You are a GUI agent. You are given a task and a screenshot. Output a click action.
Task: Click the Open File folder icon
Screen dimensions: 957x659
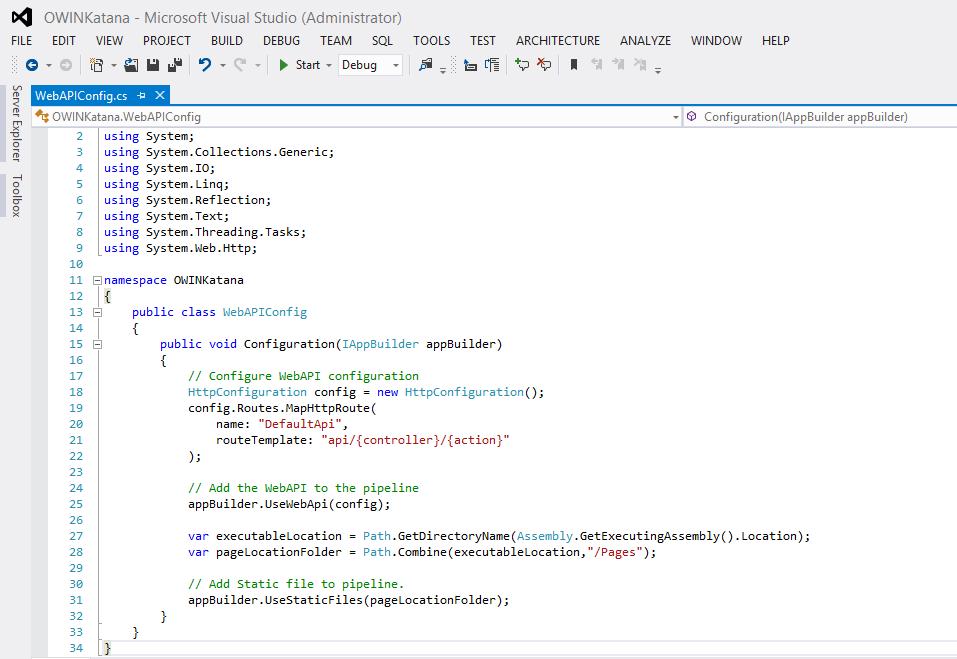point(131,65)
